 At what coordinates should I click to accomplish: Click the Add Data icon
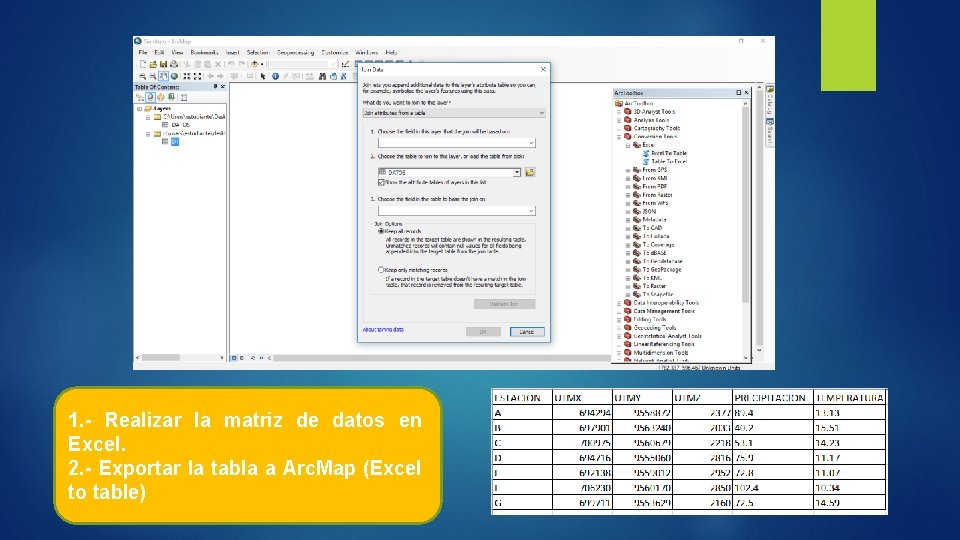255,64
